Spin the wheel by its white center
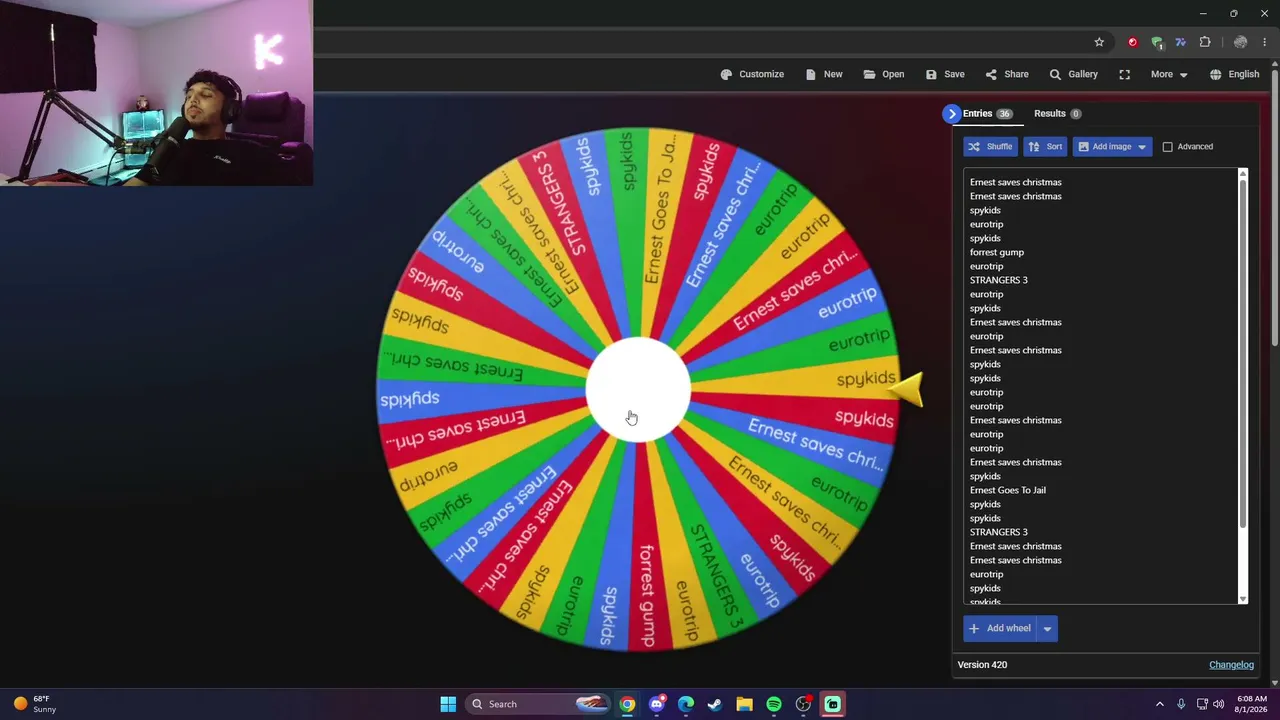 click(638, 390)
